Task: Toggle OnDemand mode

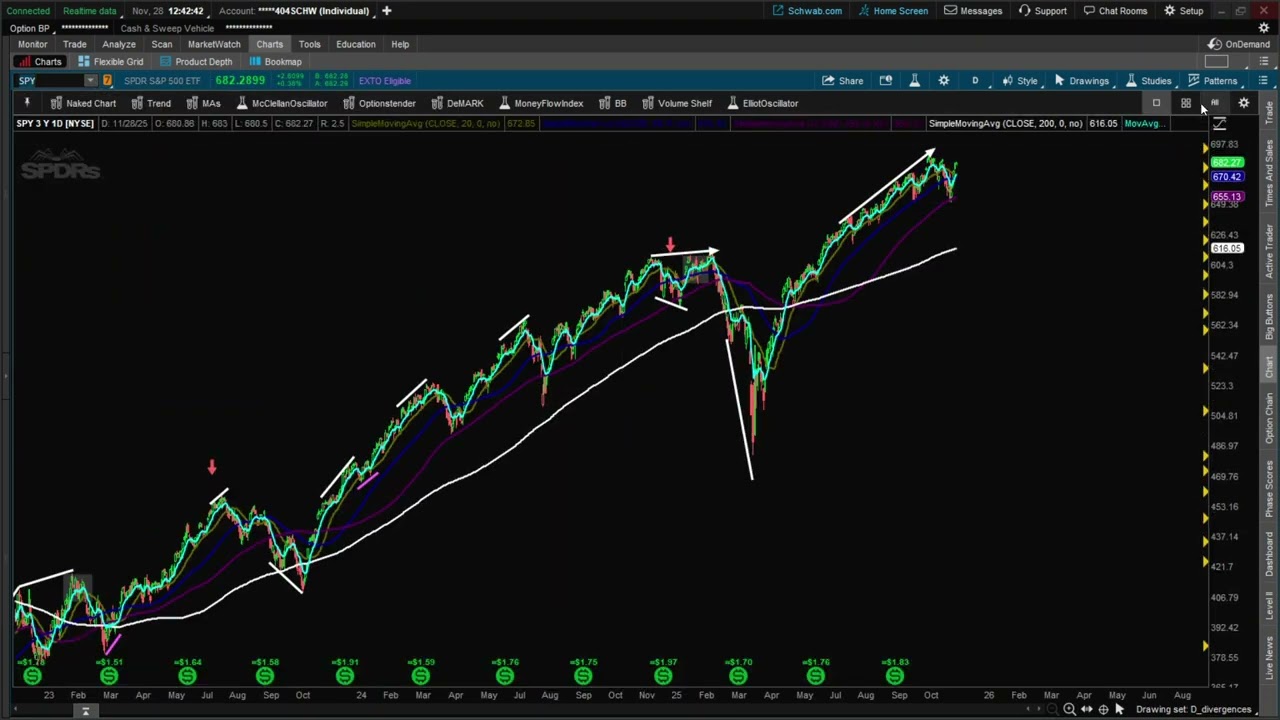Action: (x=1238, y=44)
